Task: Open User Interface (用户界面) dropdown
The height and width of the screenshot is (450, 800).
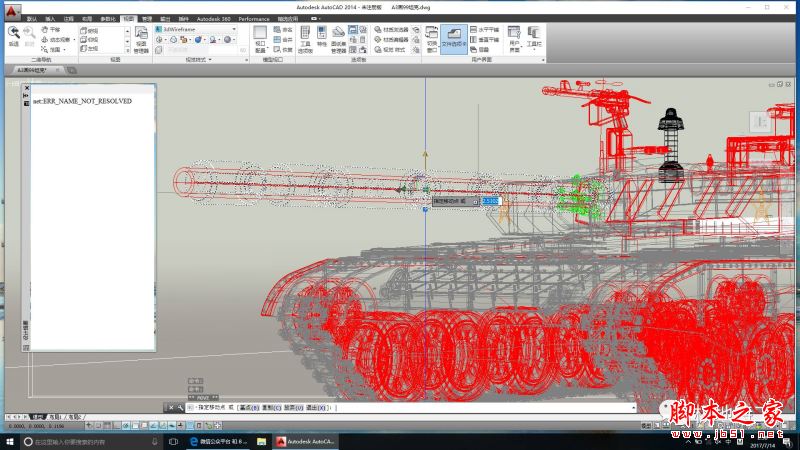Action: [x=514, y=39]
